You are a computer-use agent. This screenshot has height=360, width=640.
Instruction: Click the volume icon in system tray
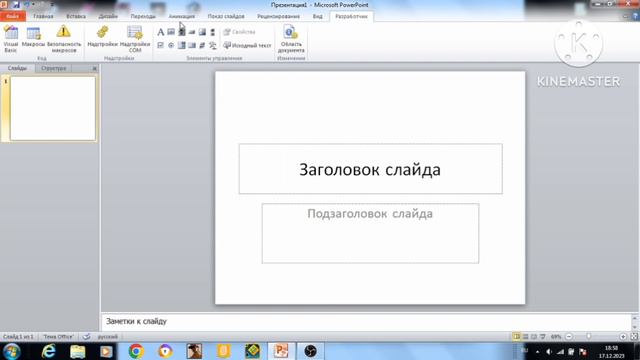[549, 351]
